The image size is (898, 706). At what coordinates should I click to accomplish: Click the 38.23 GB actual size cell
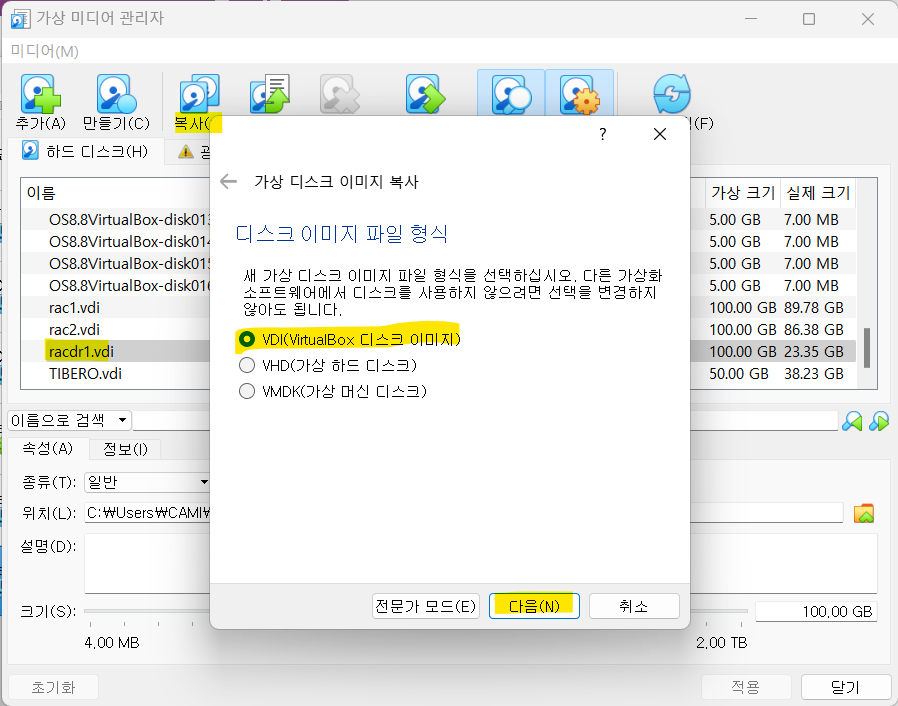814,374
